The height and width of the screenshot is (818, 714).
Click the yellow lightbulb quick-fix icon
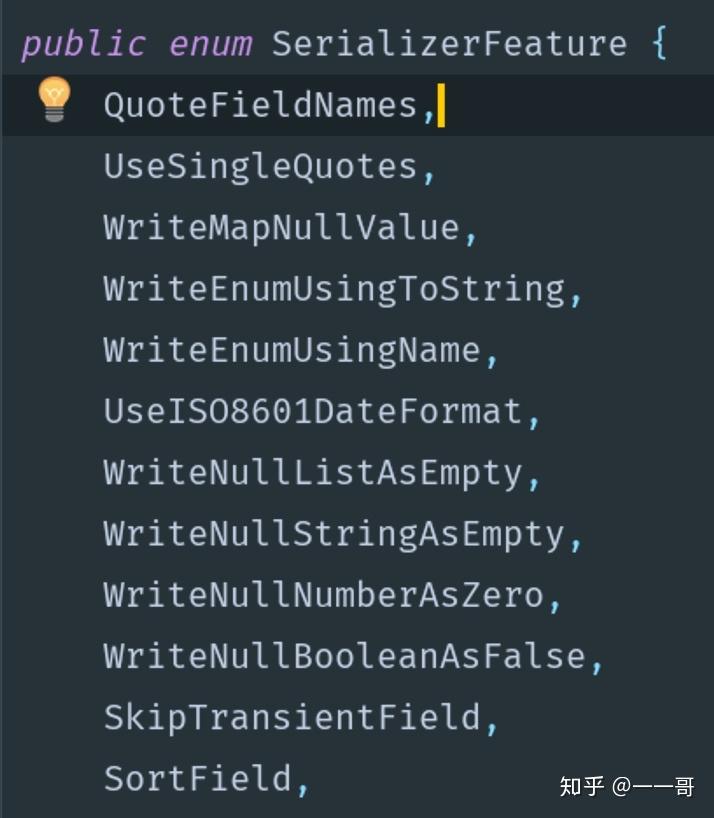pyautogui.click(x=54, y=100)
